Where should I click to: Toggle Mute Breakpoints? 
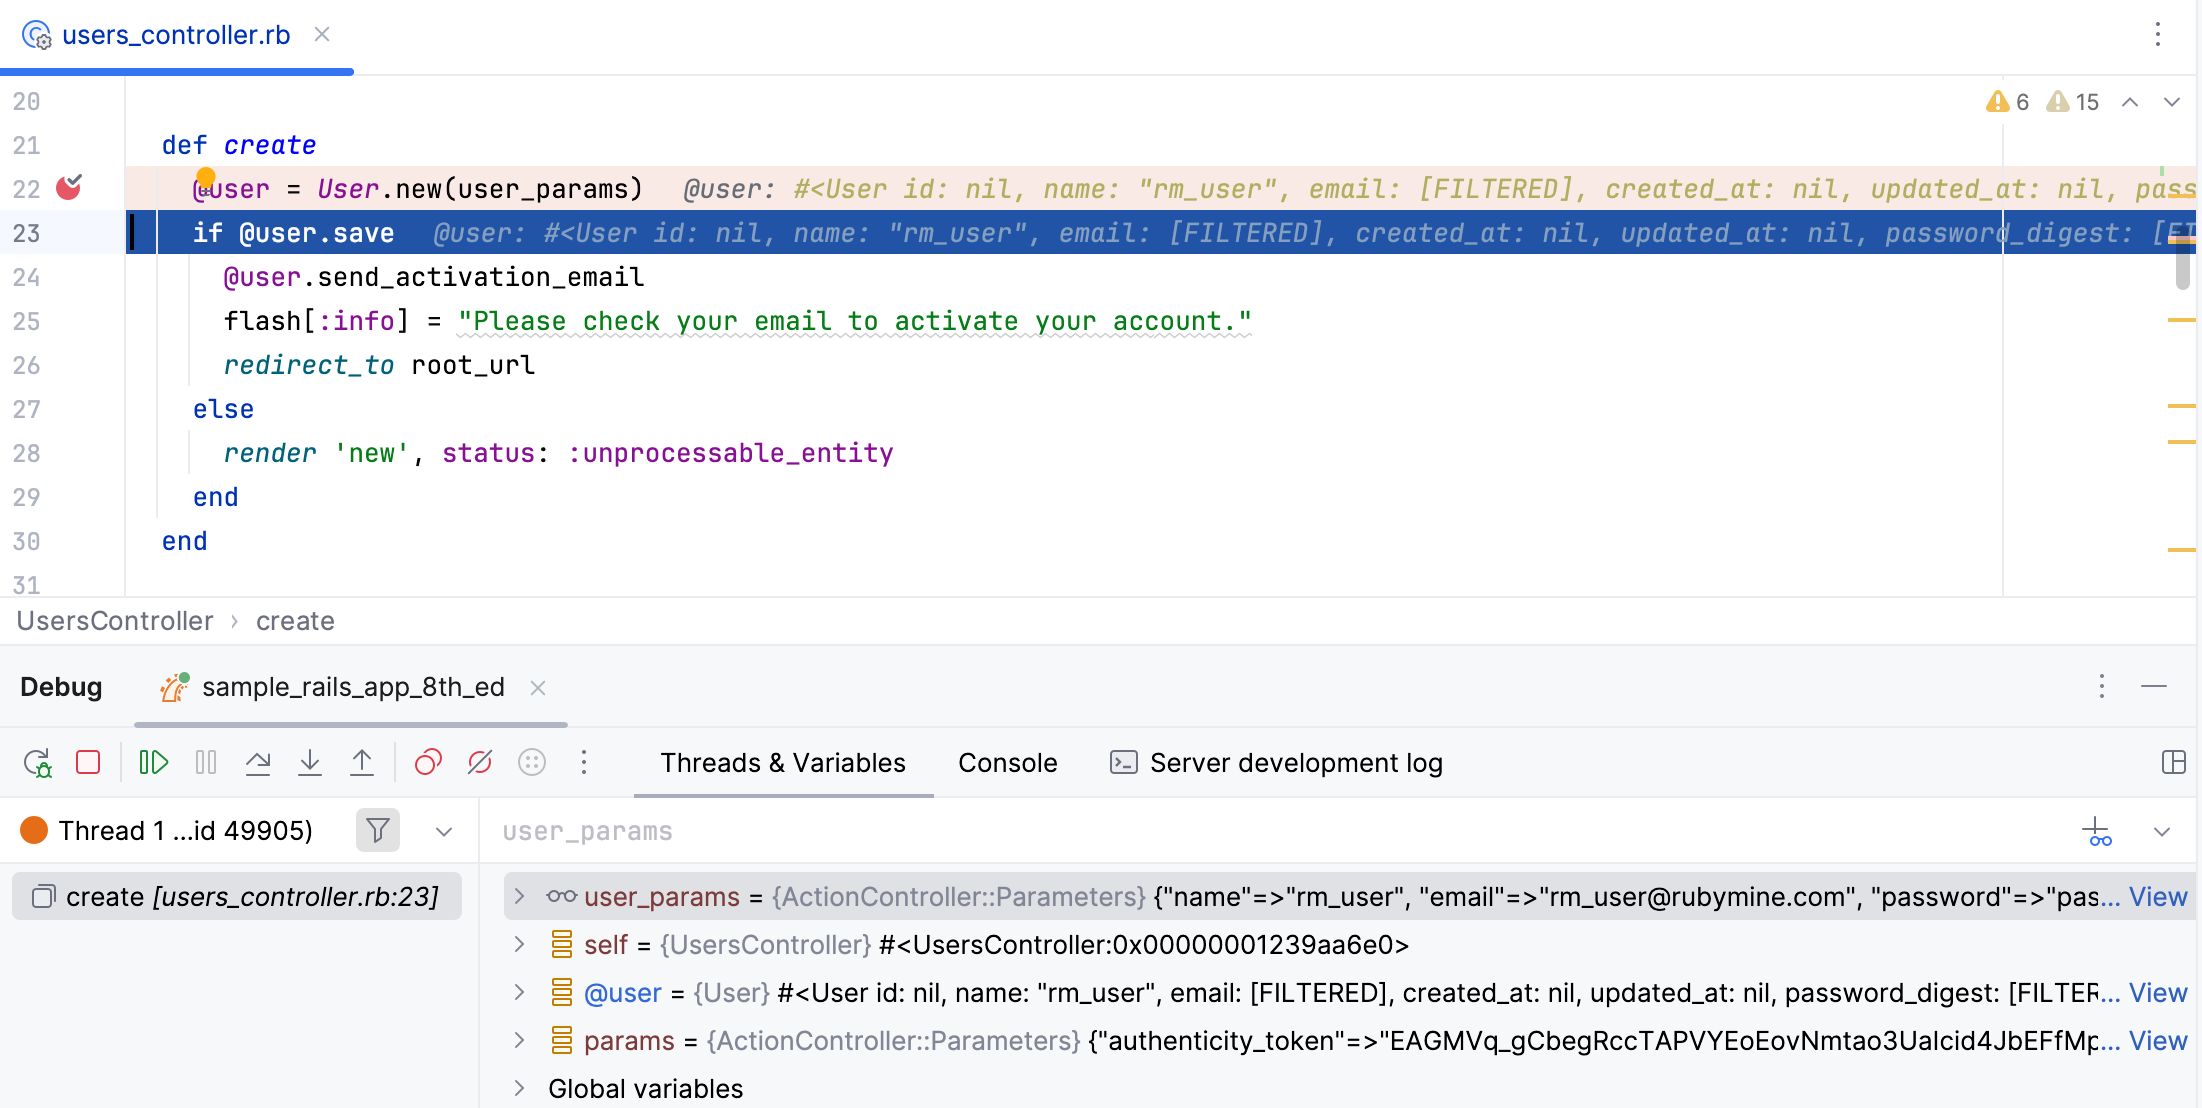click(x=480, y=763)
